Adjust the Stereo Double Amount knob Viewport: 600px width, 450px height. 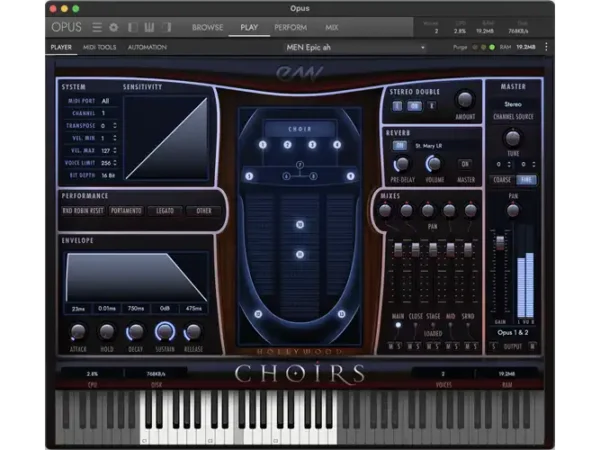(x=465, y=99)
